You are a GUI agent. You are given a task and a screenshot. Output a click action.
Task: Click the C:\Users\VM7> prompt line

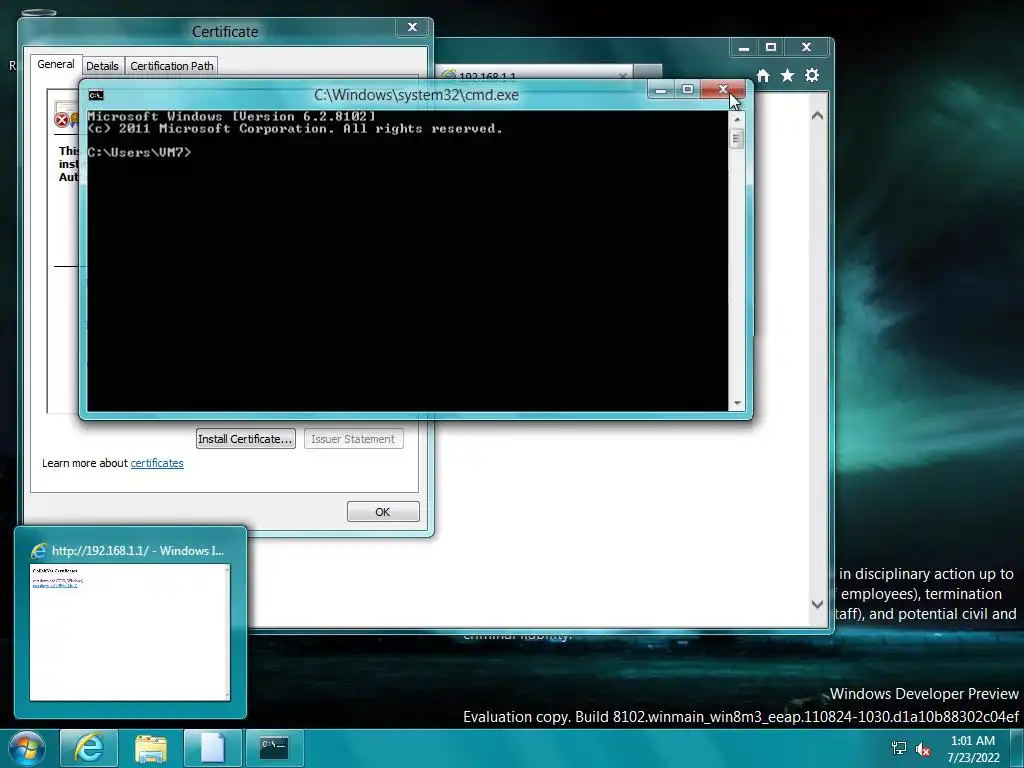[x=139, y=152]
